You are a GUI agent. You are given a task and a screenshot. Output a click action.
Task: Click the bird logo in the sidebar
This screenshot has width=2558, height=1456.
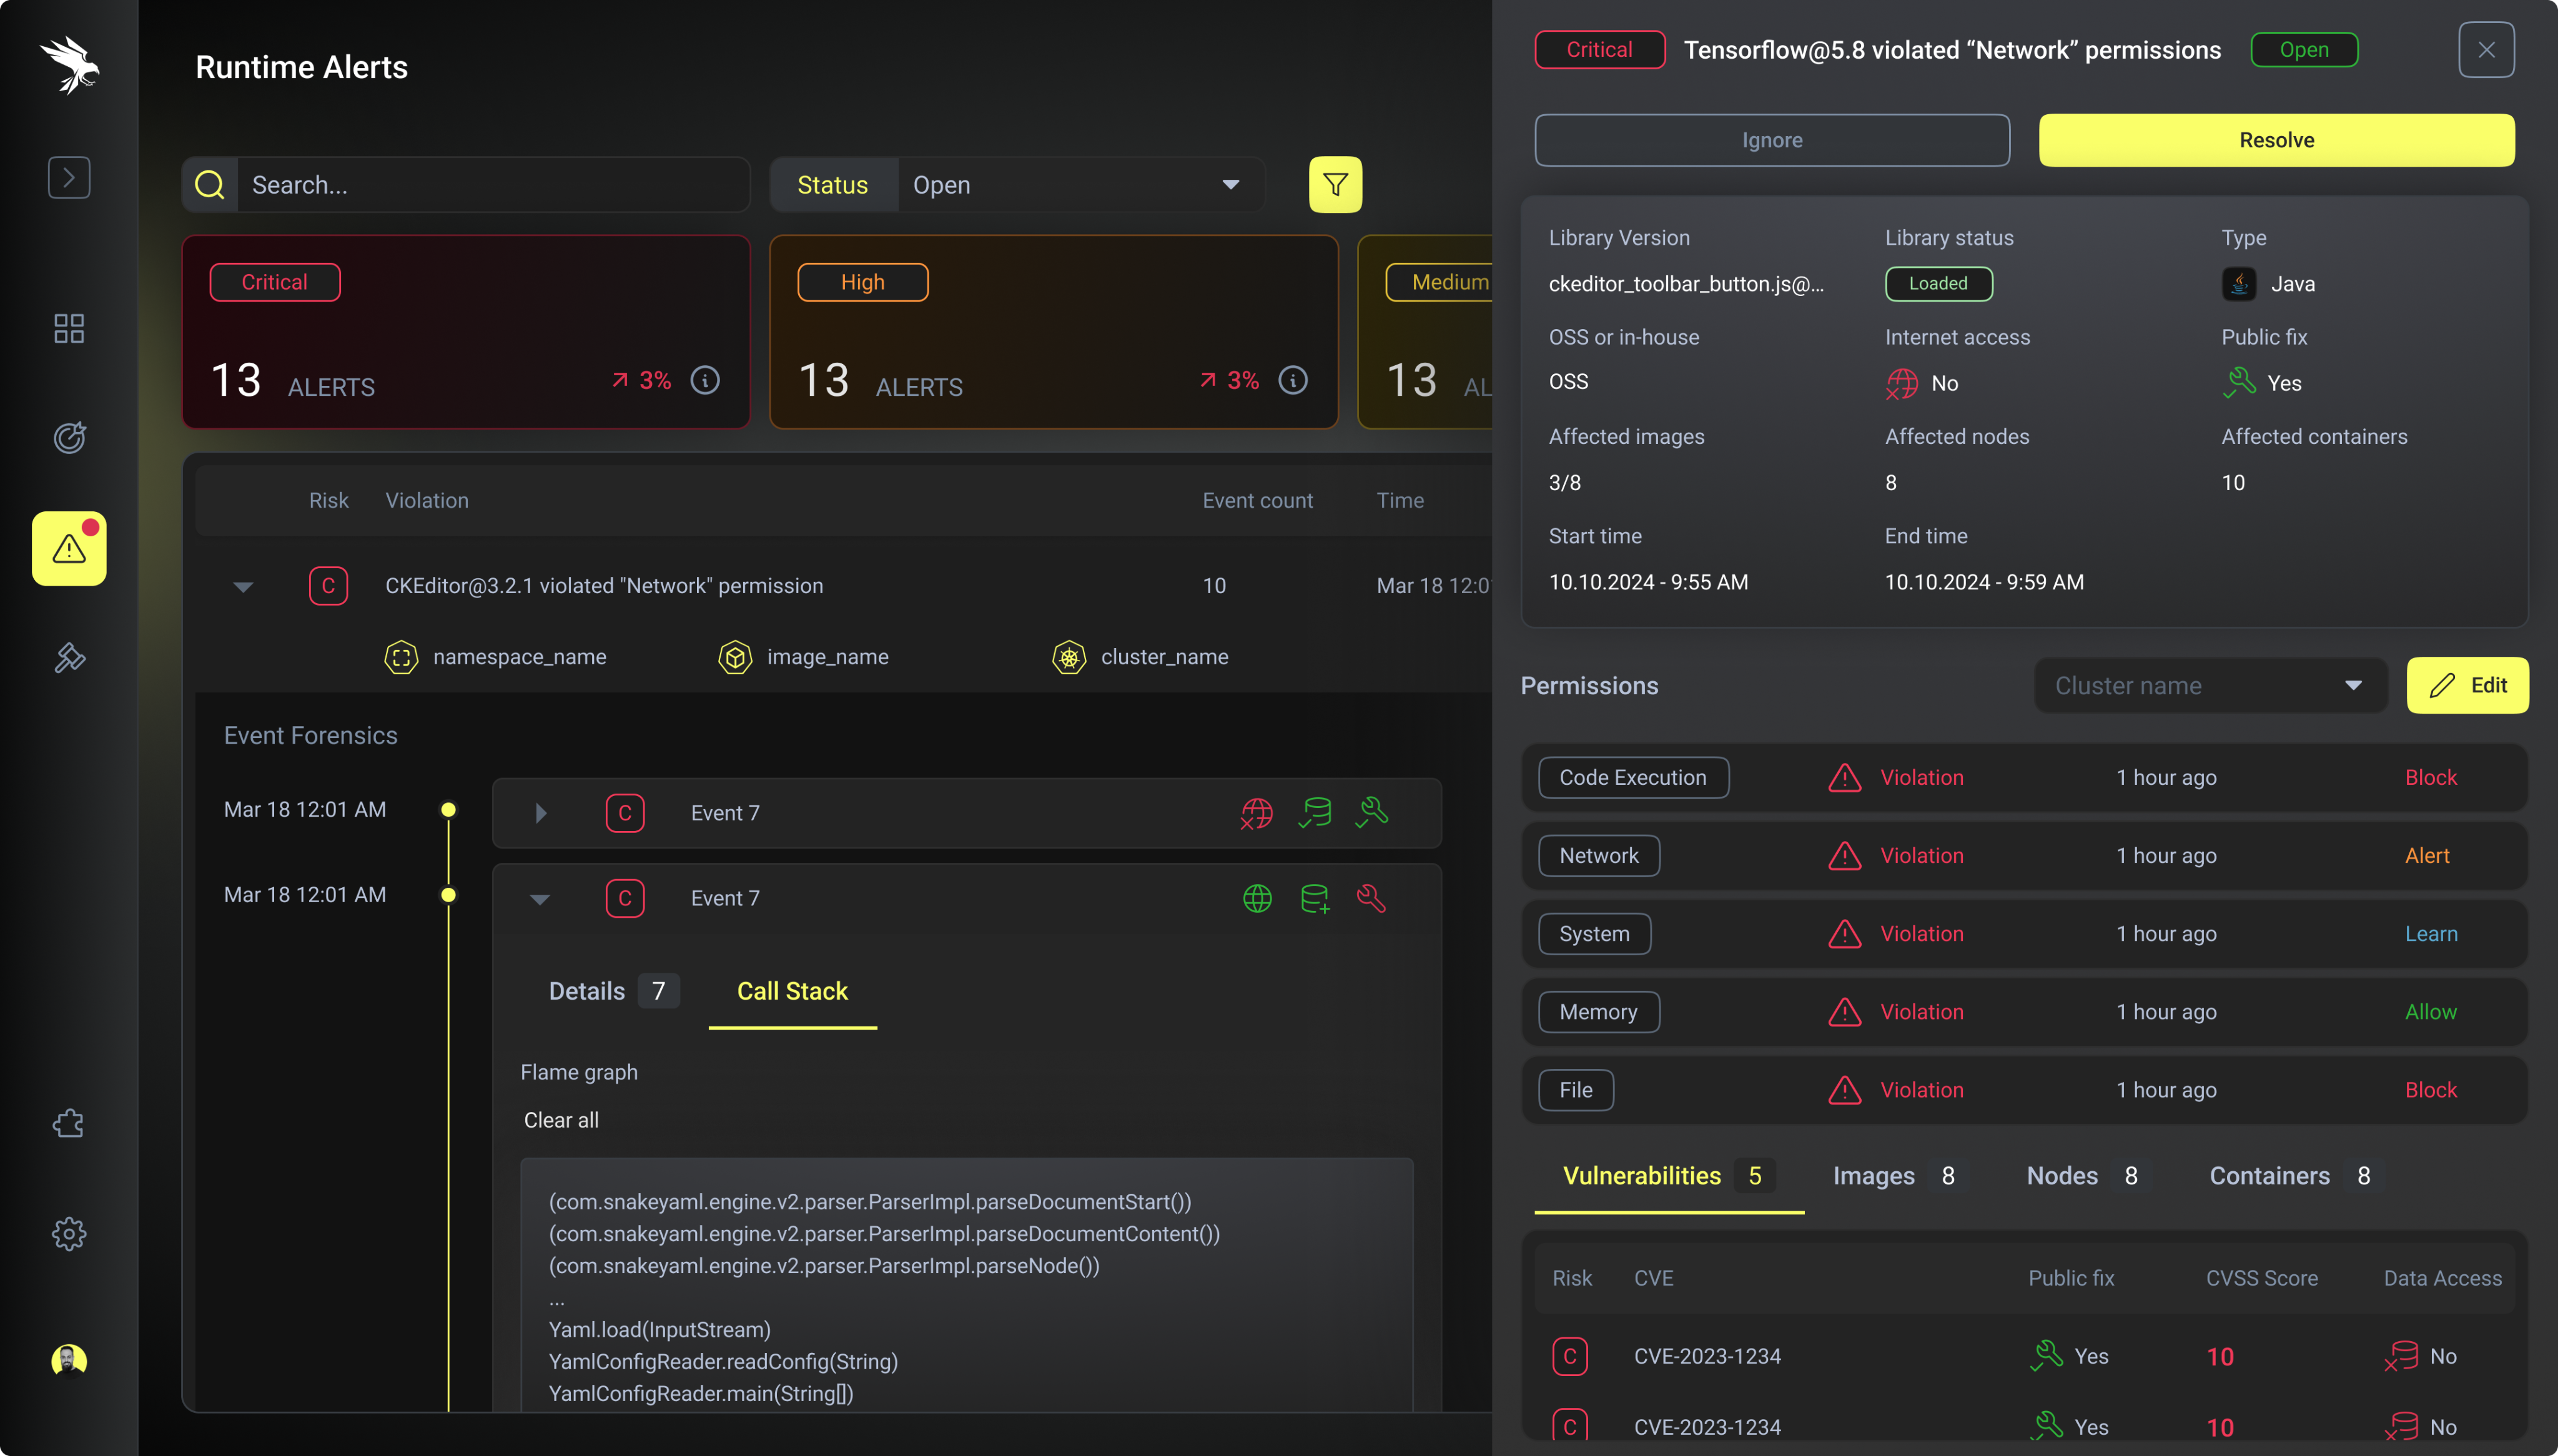click(x=69, y=65)
